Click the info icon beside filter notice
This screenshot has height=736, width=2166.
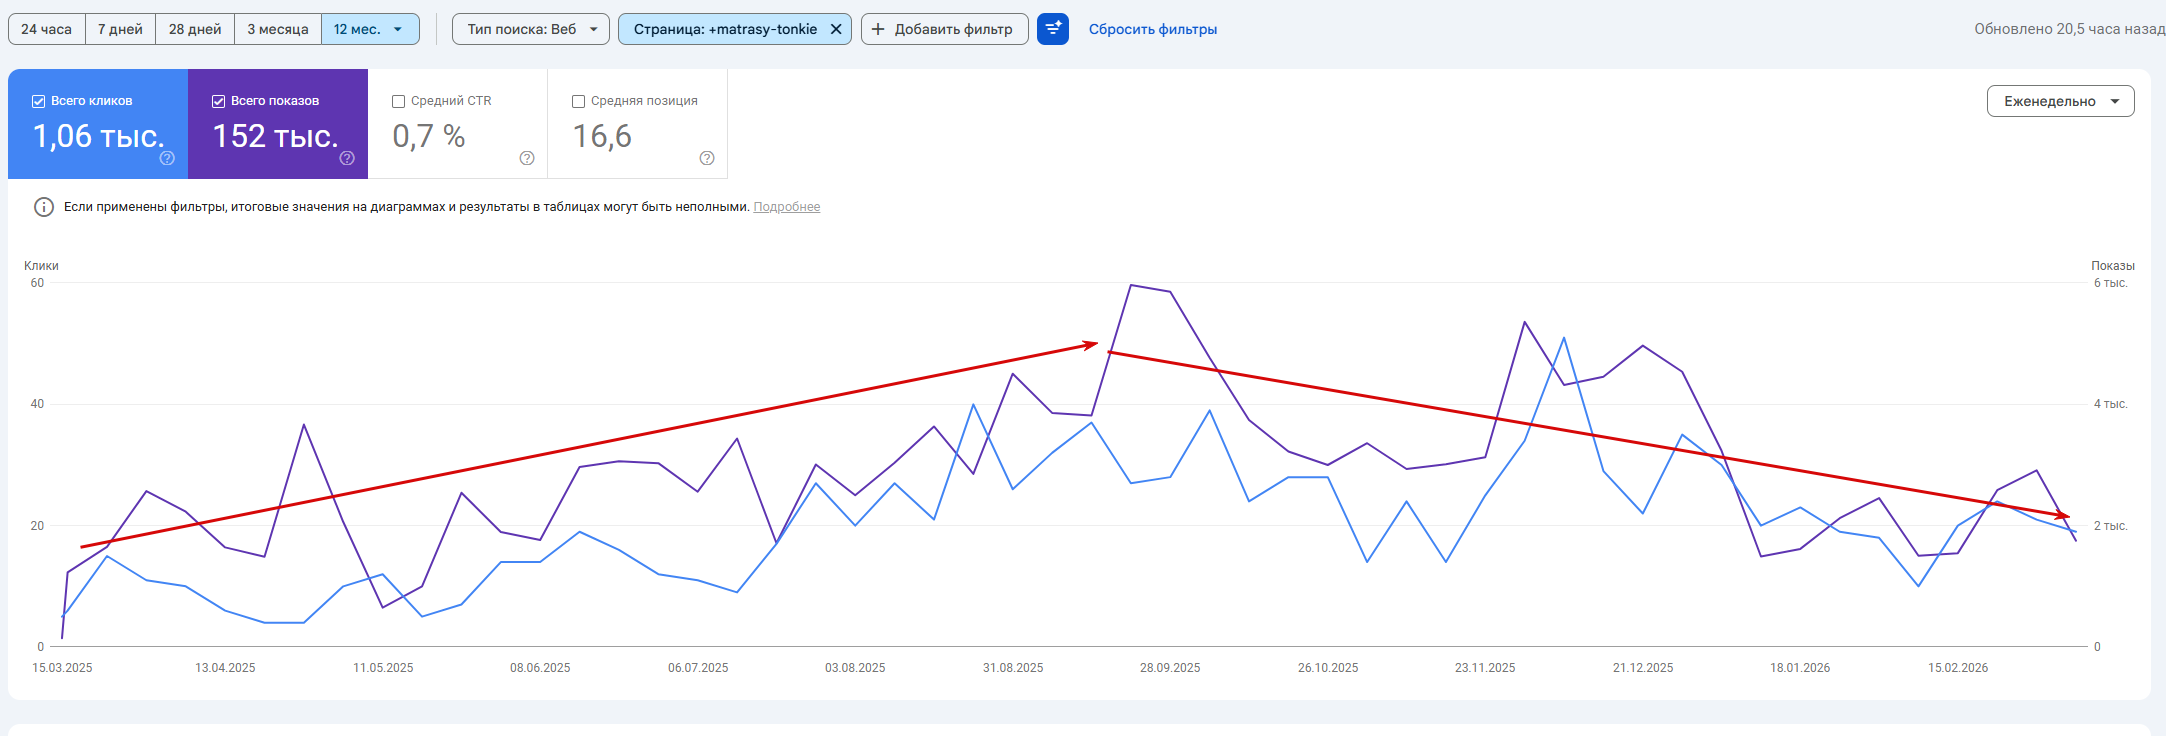coord(44,207)
